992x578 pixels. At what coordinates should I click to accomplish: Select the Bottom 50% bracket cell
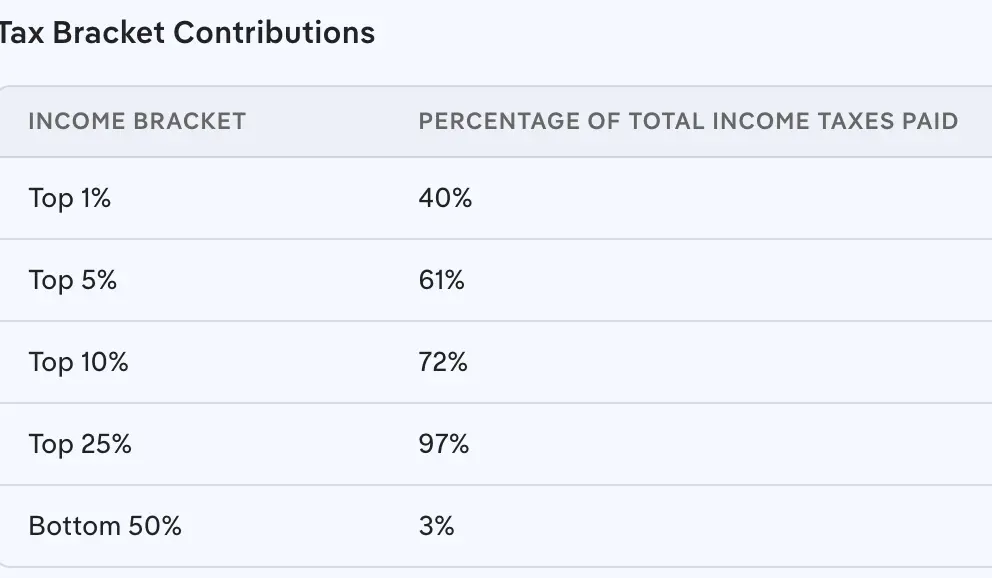pyautogui.click(x=105, y=526)
